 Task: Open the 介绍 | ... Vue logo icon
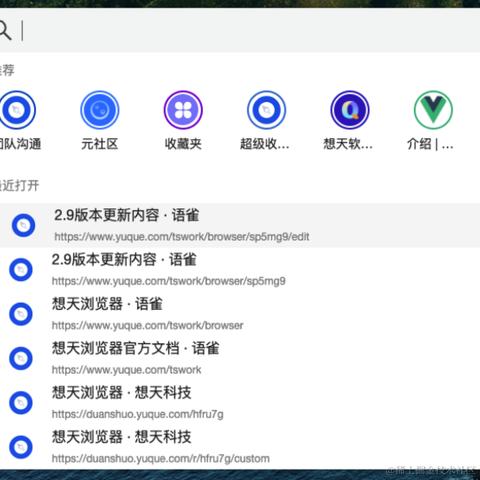(433, 110)
